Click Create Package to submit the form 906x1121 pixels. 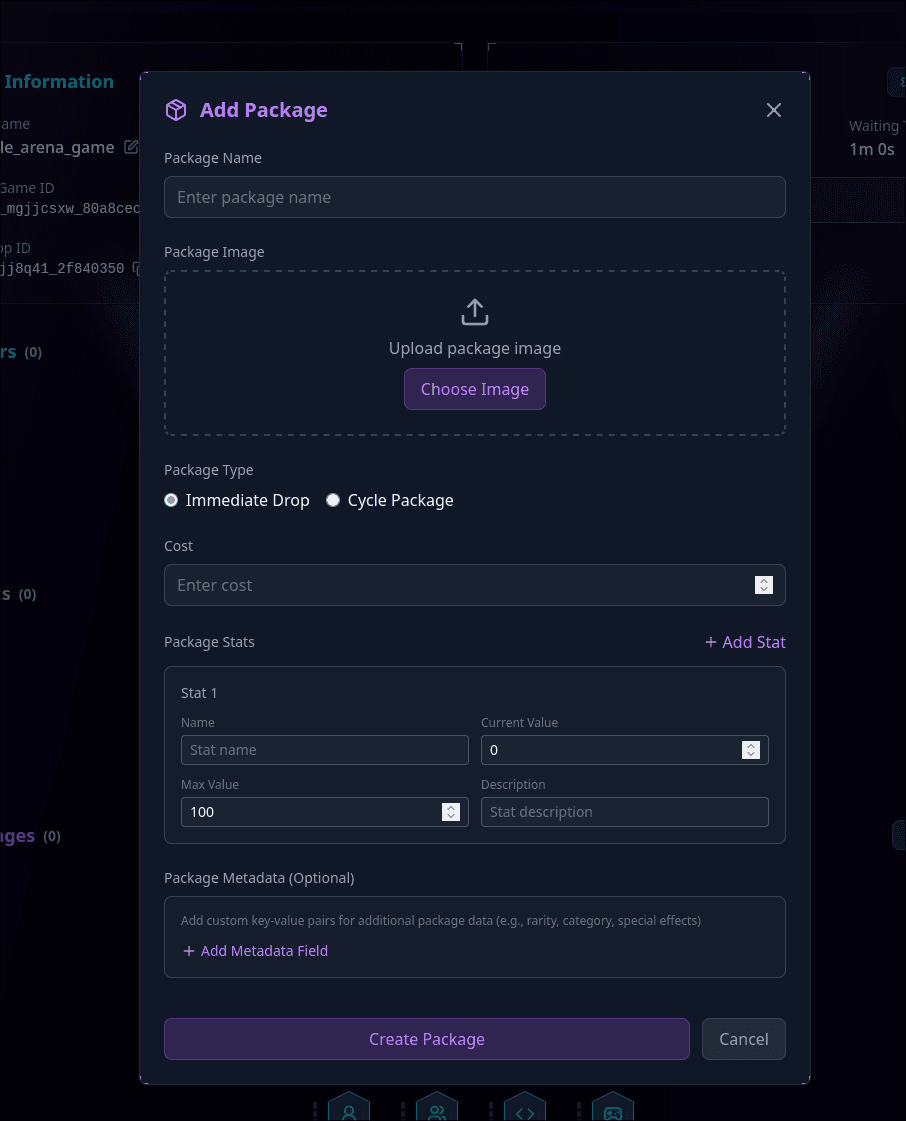point(427,1039)
